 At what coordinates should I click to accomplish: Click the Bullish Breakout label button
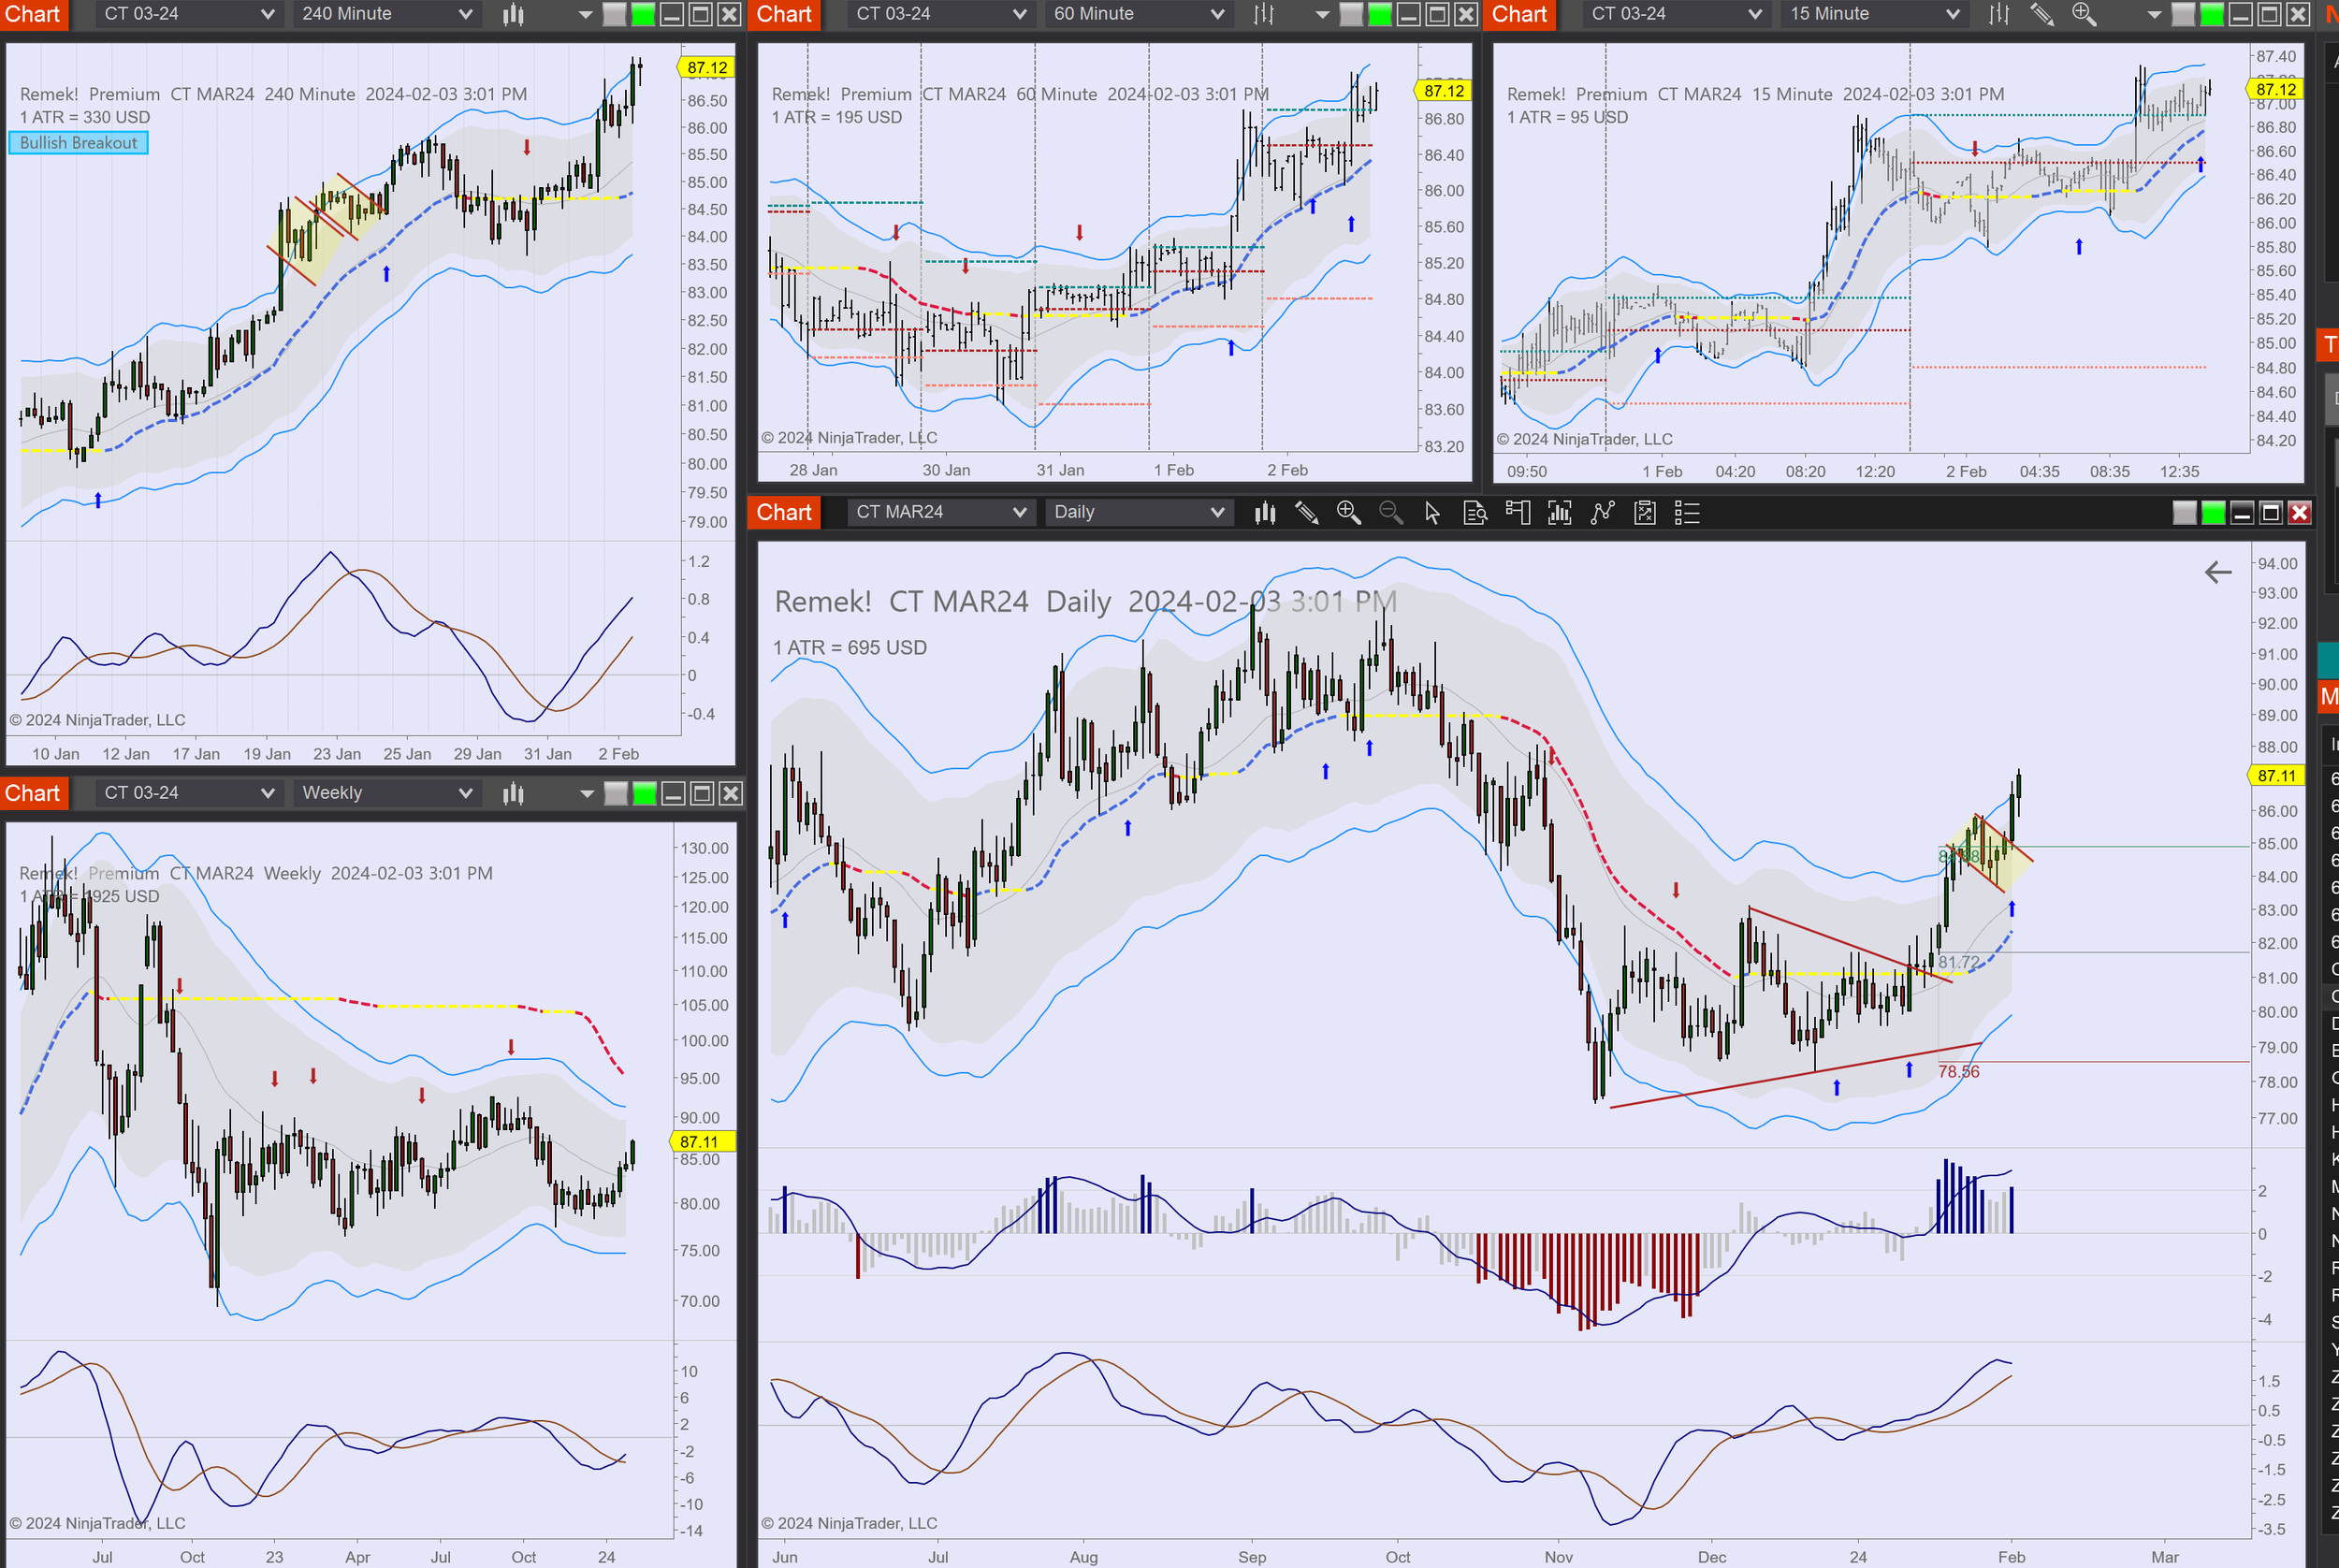click(78, 143)
